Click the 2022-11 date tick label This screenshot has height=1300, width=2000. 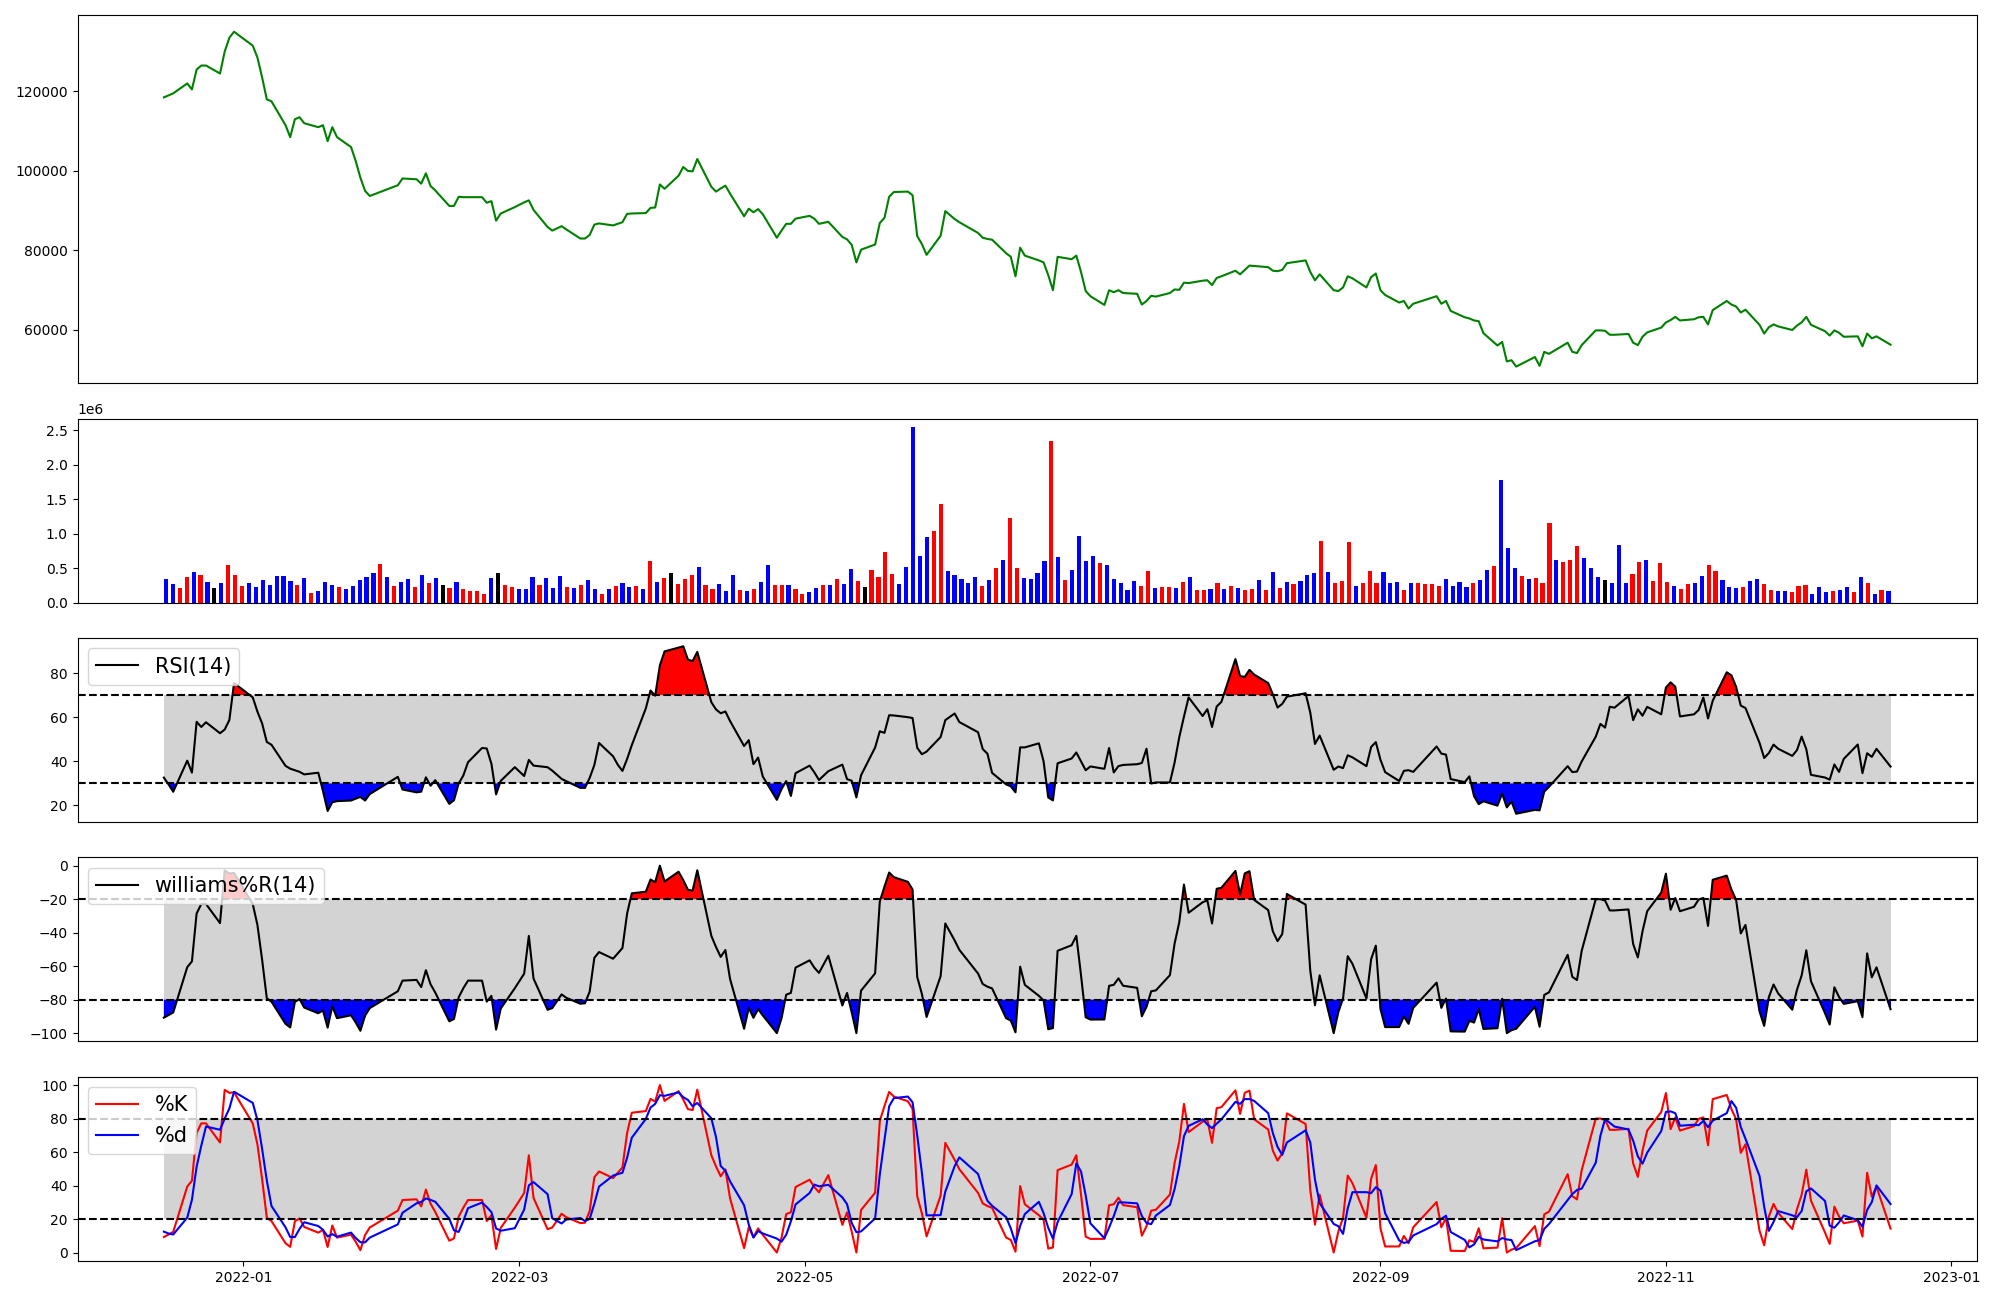1667,1277
